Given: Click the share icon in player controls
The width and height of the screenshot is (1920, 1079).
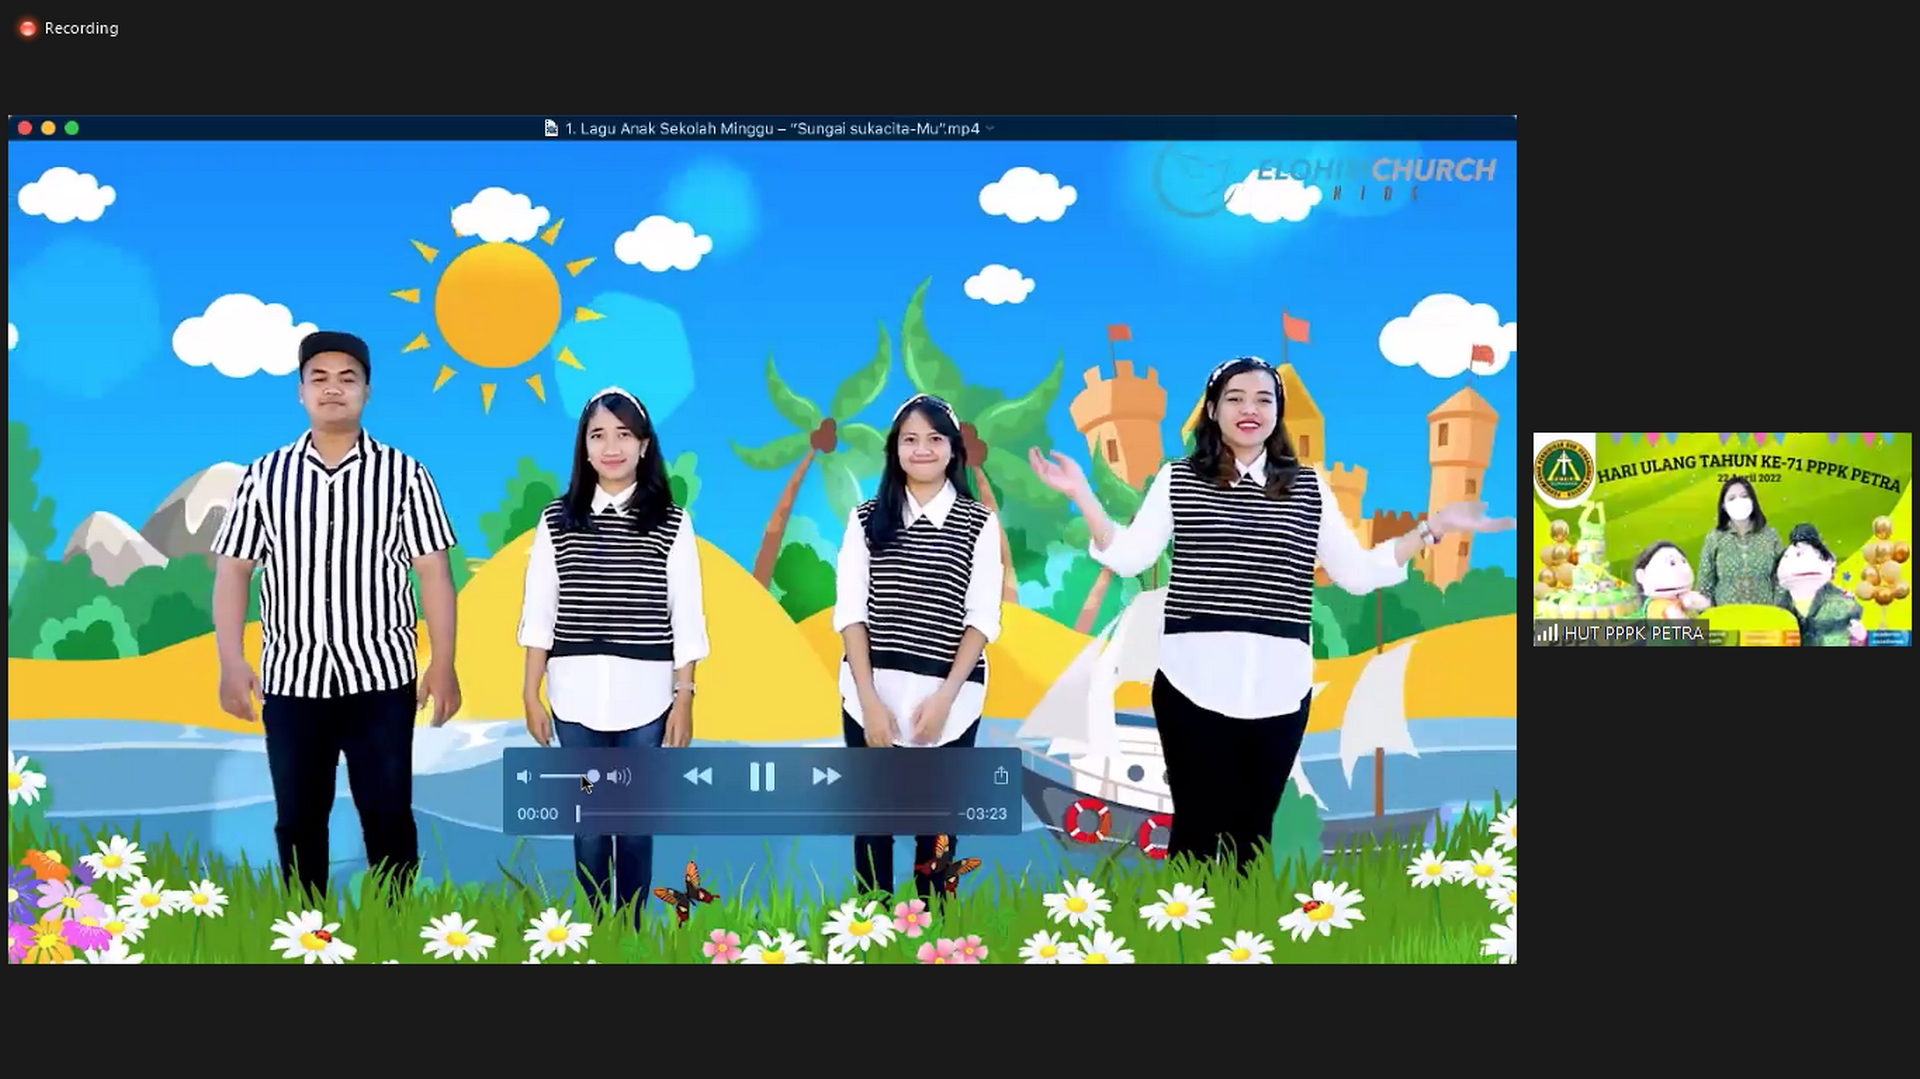Looking at the screenshot, I should [1001, 775].
